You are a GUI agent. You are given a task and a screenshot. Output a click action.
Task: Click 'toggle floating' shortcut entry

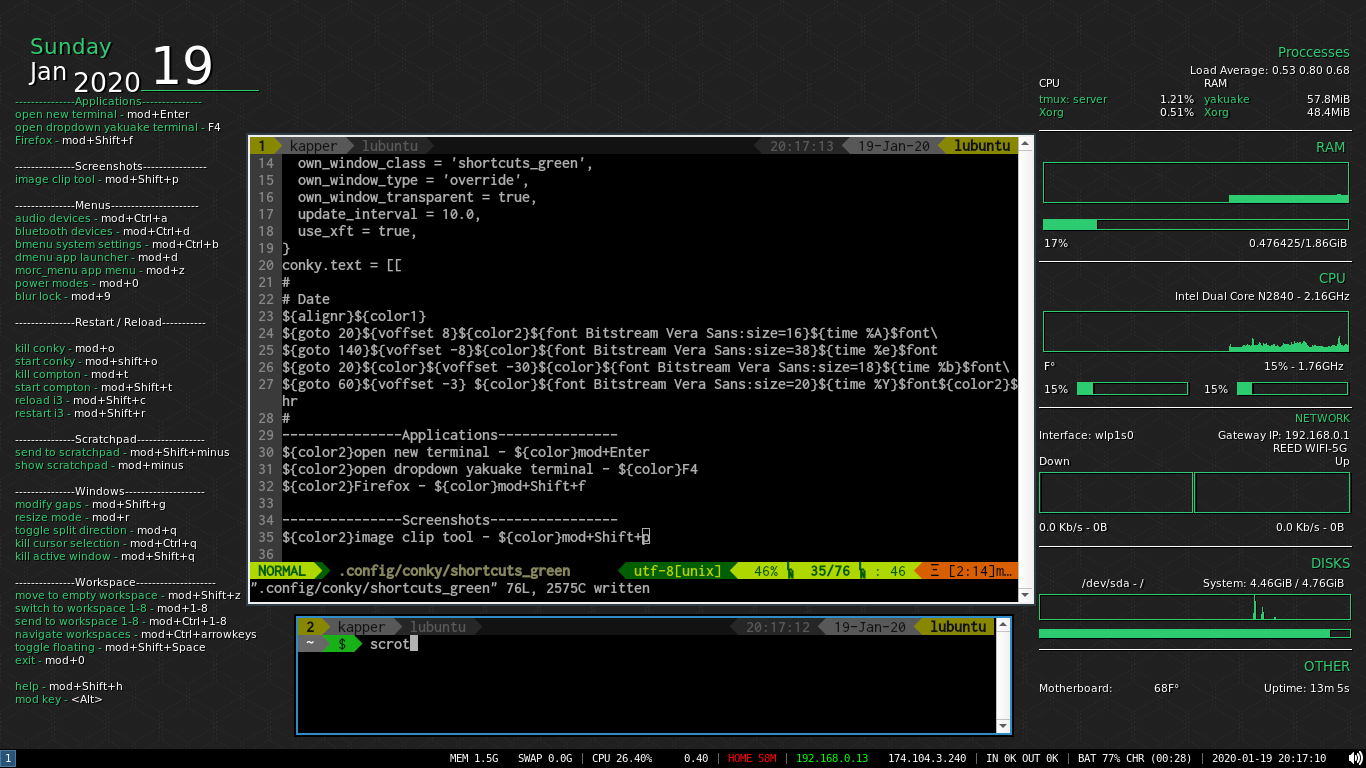[55, 647]
